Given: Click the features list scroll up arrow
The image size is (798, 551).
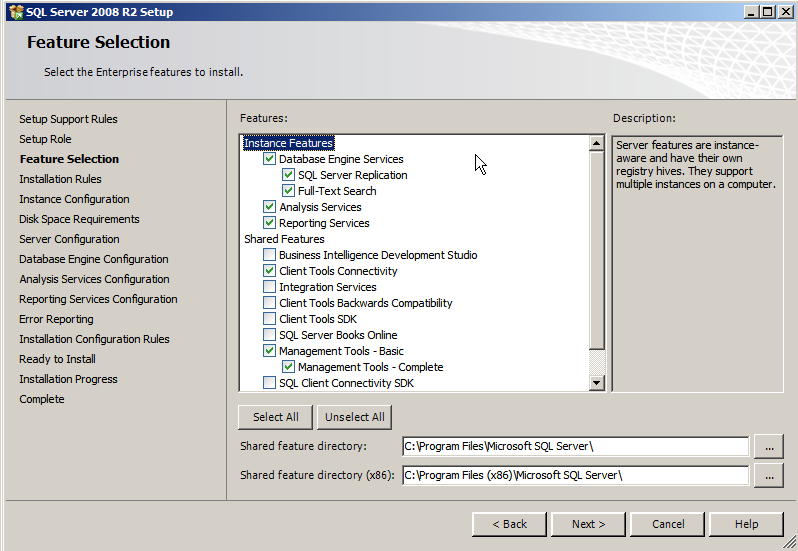Looking at the screenshot, I should tap(596, 143).
